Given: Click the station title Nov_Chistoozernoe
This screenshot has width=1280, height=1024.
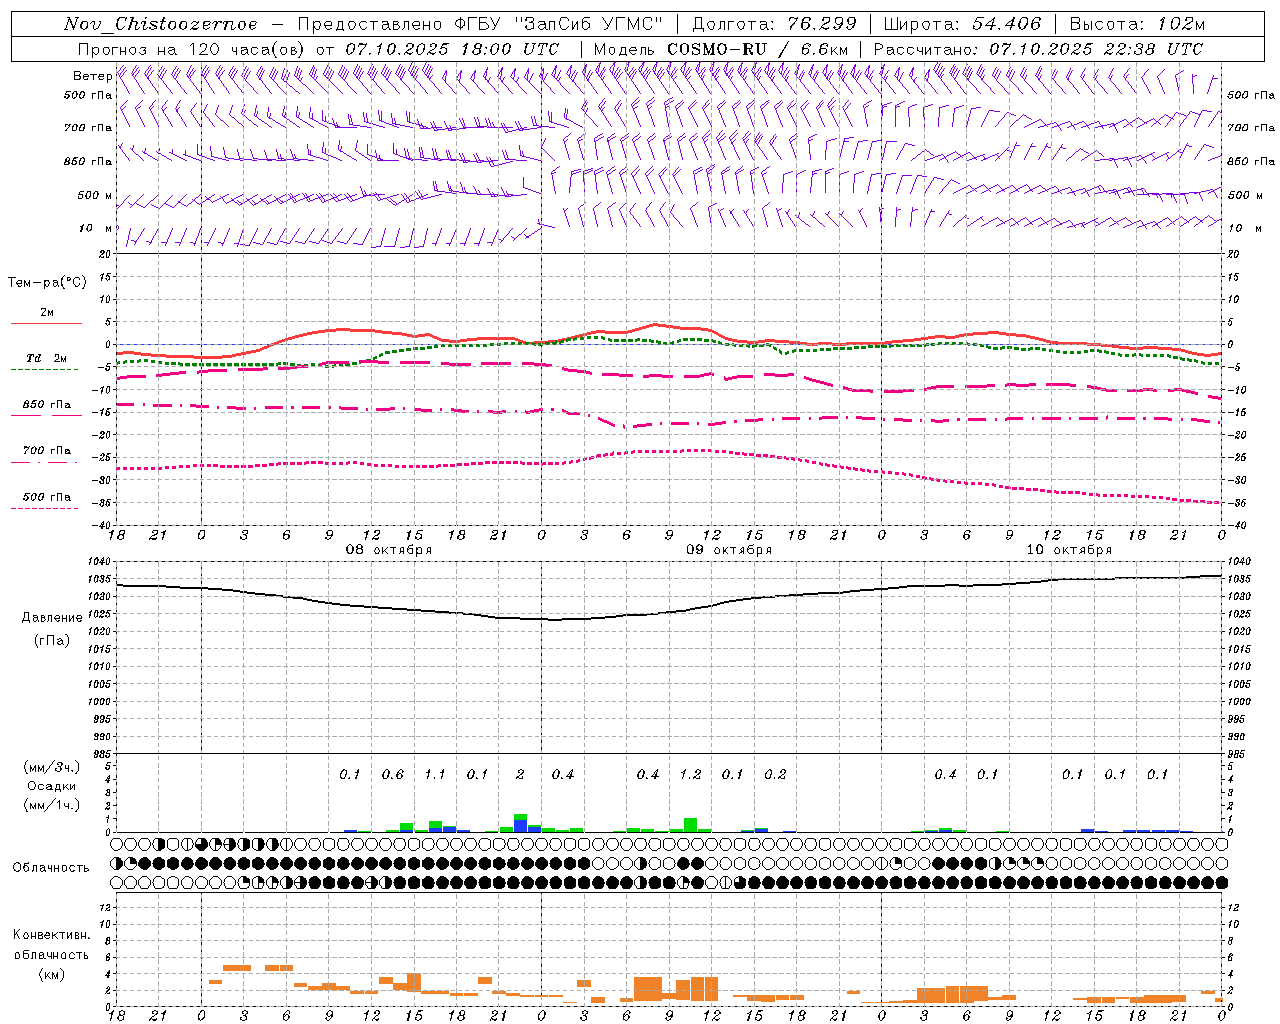Looking at the screenshot, I should pos(161,24).
